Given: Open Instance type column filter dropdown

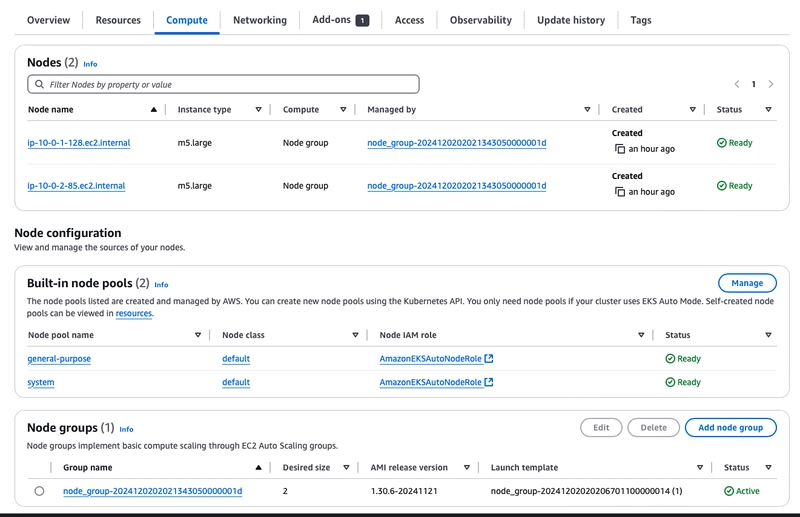Looking at the screenshot, I should (258, 110).
